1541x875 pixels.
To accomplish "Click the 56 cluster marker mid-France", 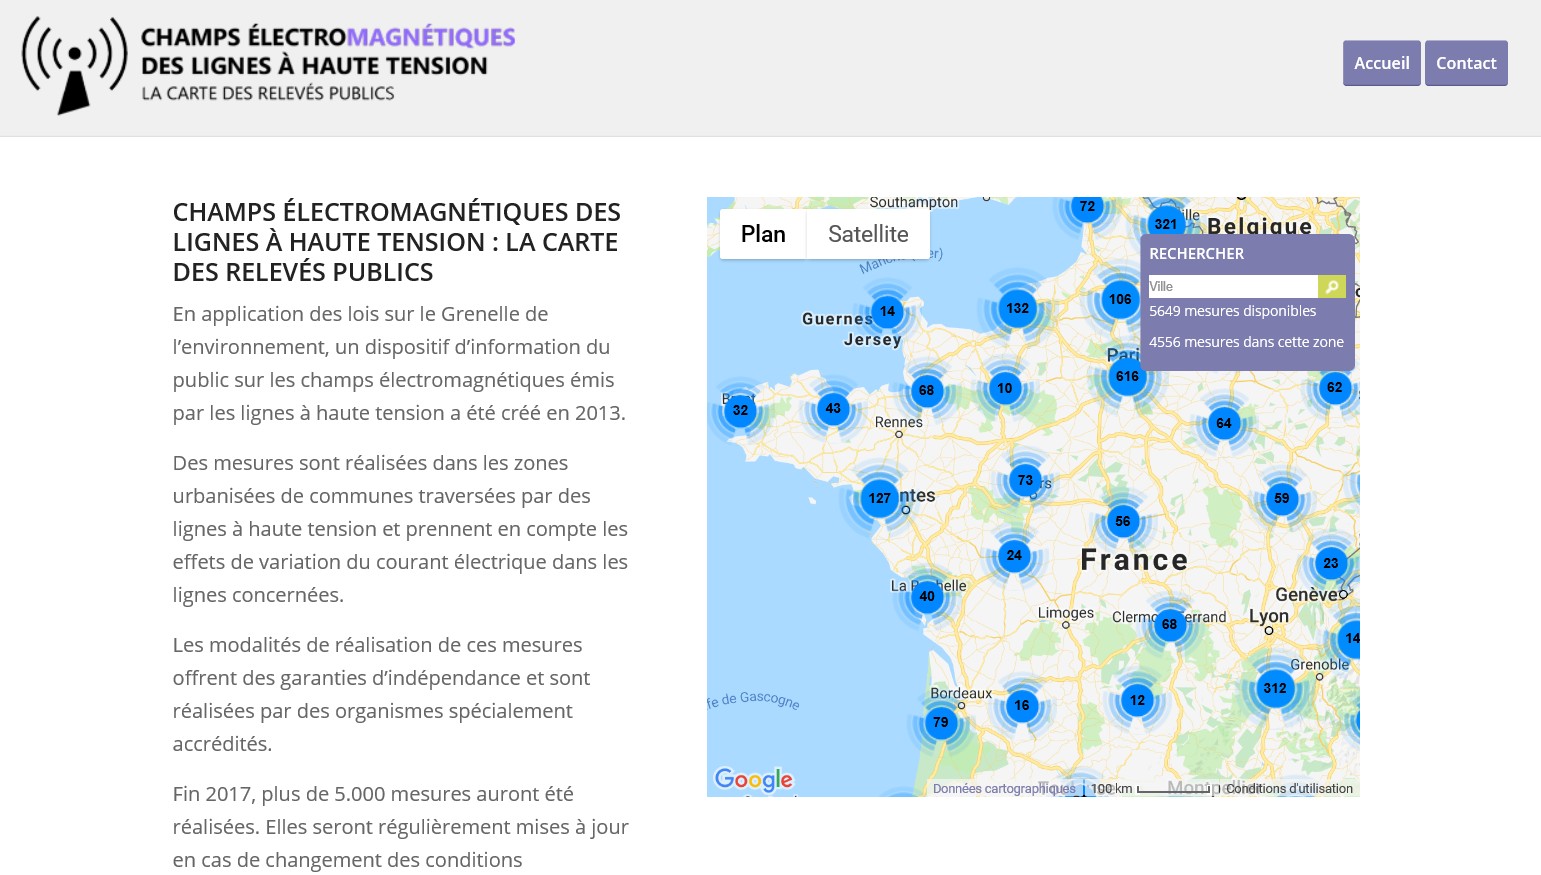I will click(1122, 521).
